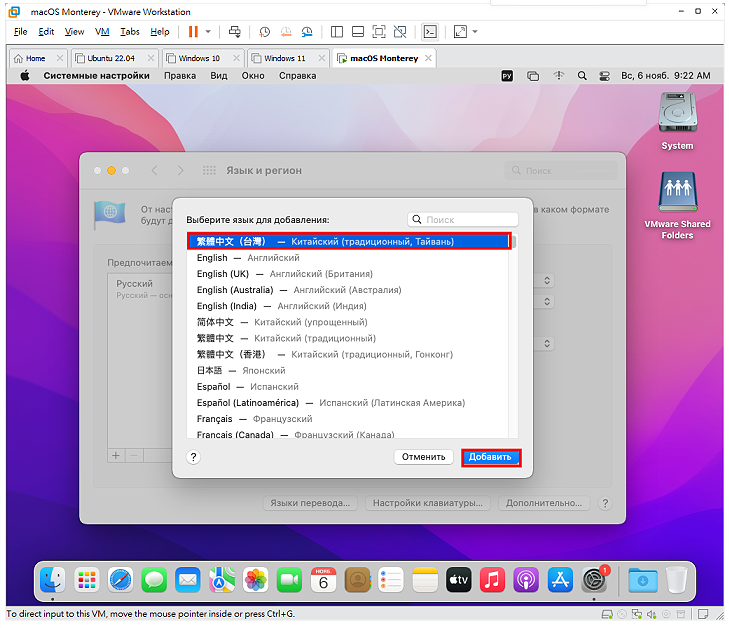Viewport: 729px width, 628px height.
Task: Open Control Center in macOS menu bar
Action: point(604,76)
